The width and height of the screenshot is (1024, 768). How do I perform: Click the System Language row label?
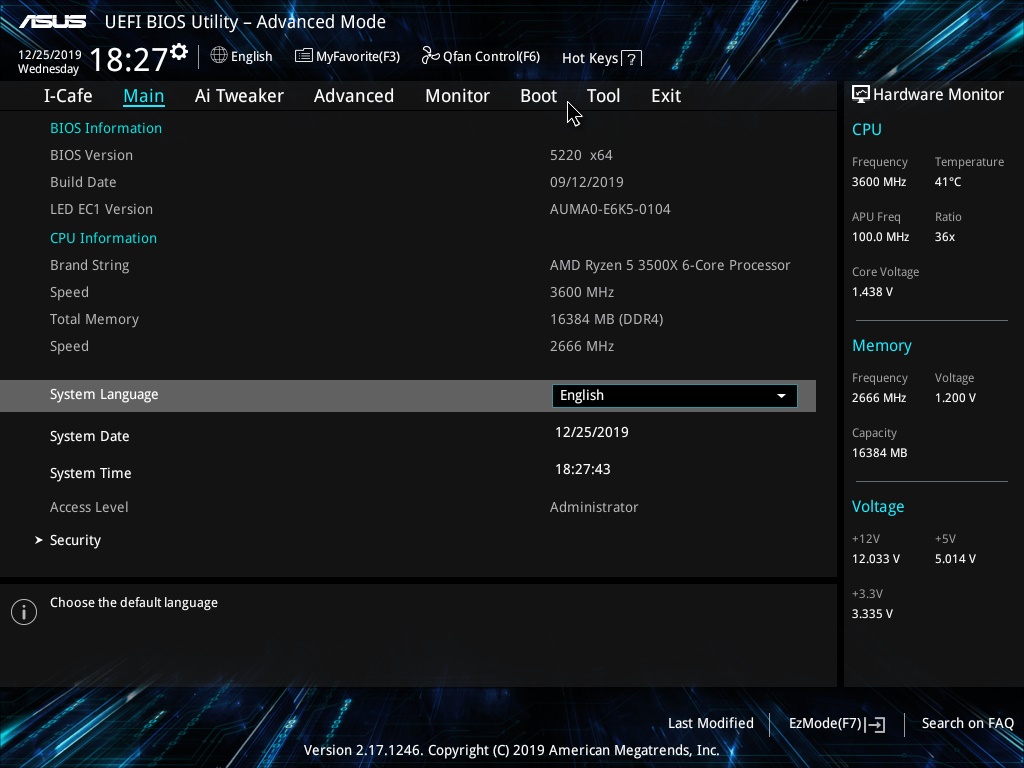pos(104,394)
